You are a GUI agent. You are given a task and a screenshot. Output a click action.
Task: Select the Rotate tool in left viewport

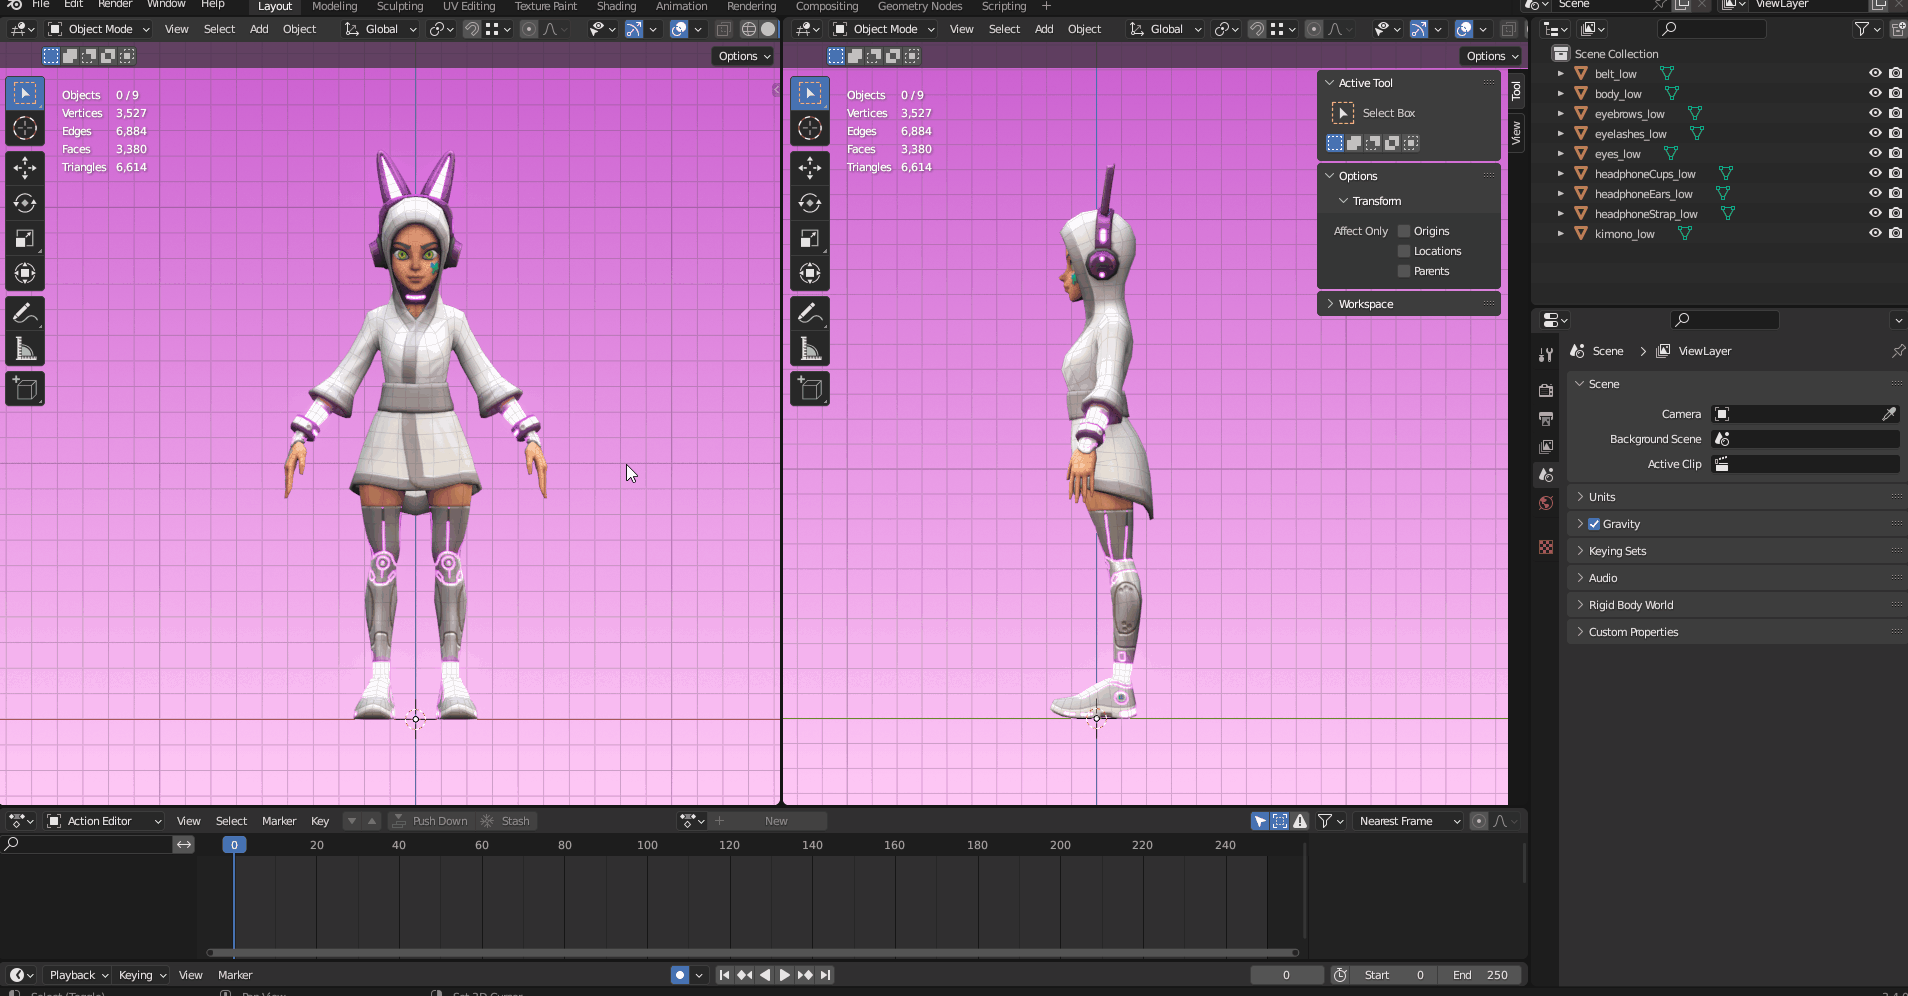click(x=25, y=203)
